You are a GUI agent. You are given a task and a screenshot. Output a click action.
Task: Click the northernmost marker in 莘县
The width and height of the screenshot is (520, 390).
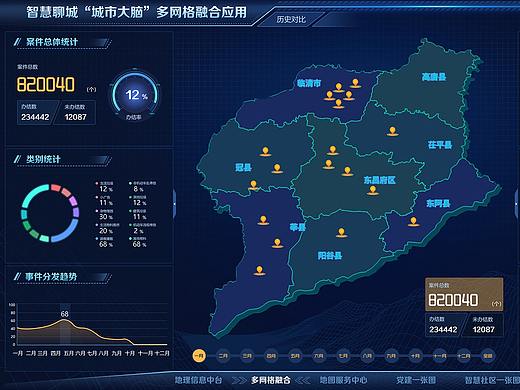(263, 220)
